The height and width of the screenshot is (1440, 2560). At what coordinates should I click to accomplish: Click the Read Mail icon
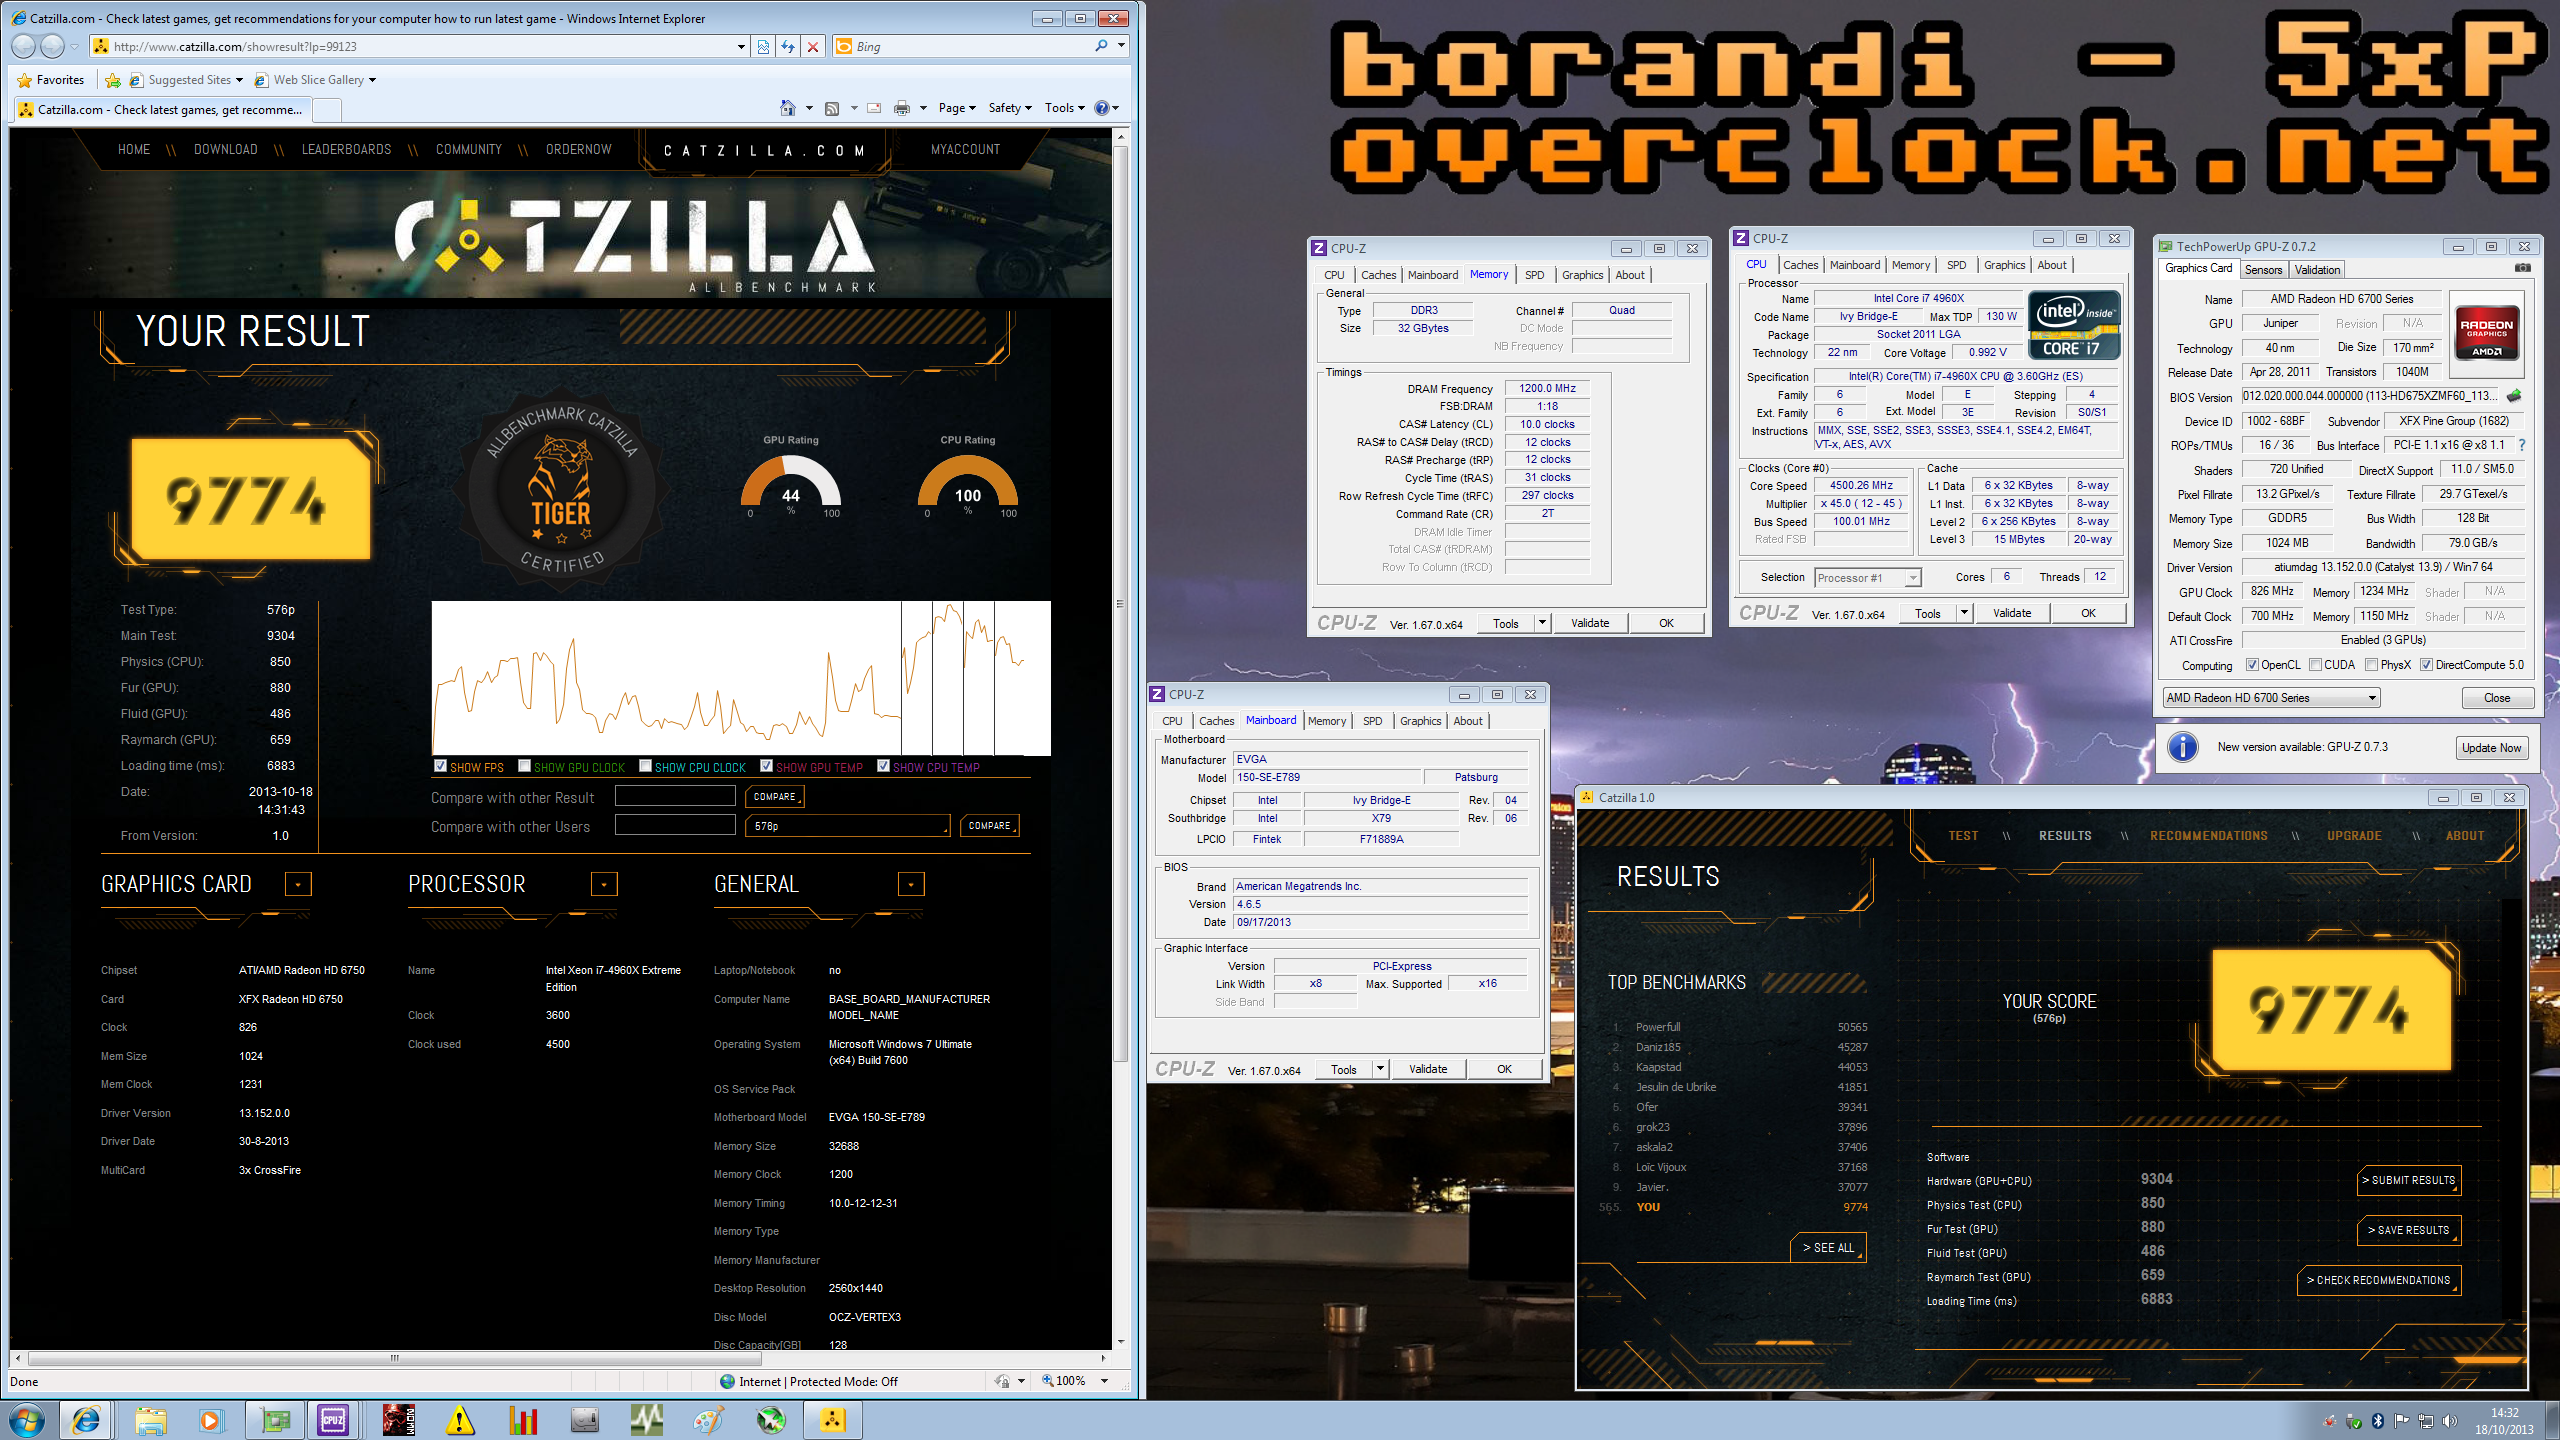pyautogui.click(x=874, y=108)
